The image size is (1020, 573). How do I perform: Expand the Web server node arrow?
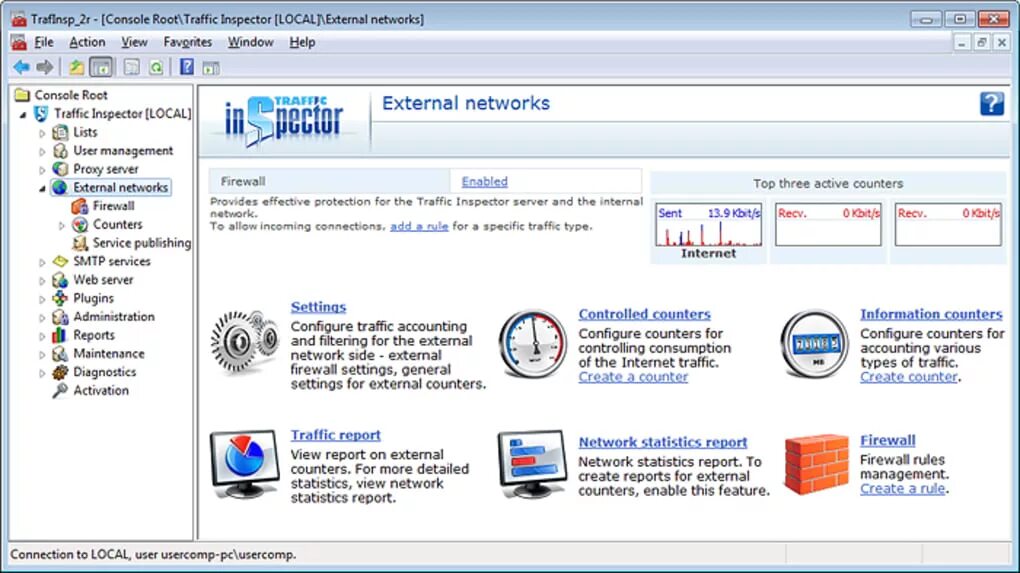pos(42,281)
